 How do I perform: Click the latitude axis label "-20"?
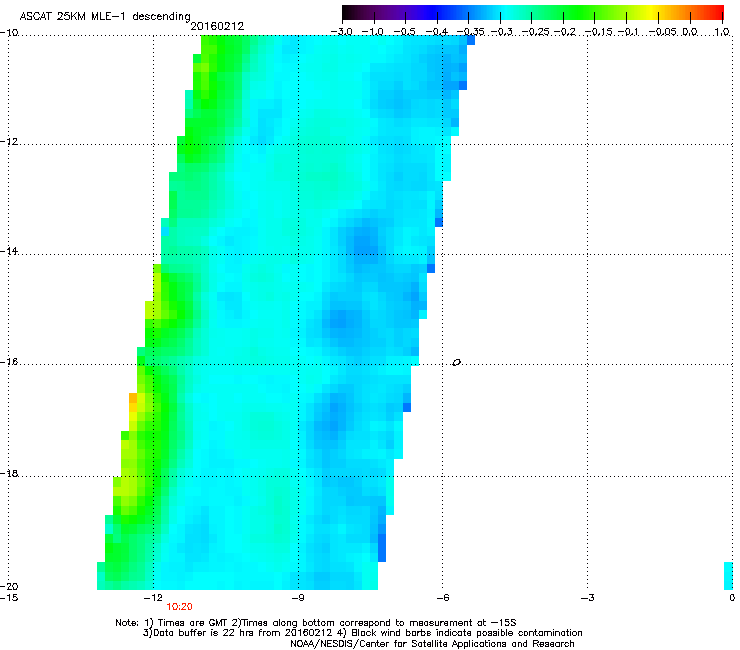[x=9, y=586]
